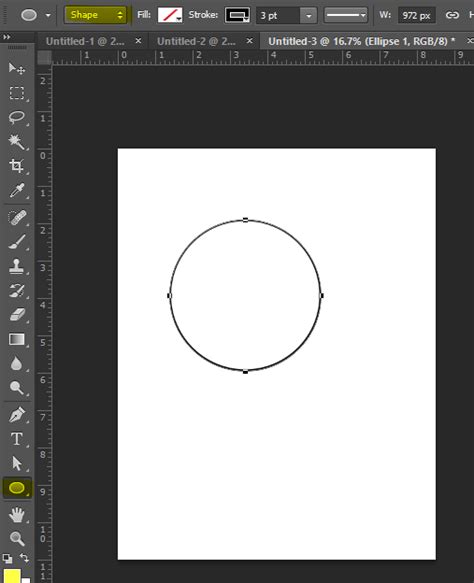
Task: Click the ellipse top anchor point
Action: [x=245, y=220]
